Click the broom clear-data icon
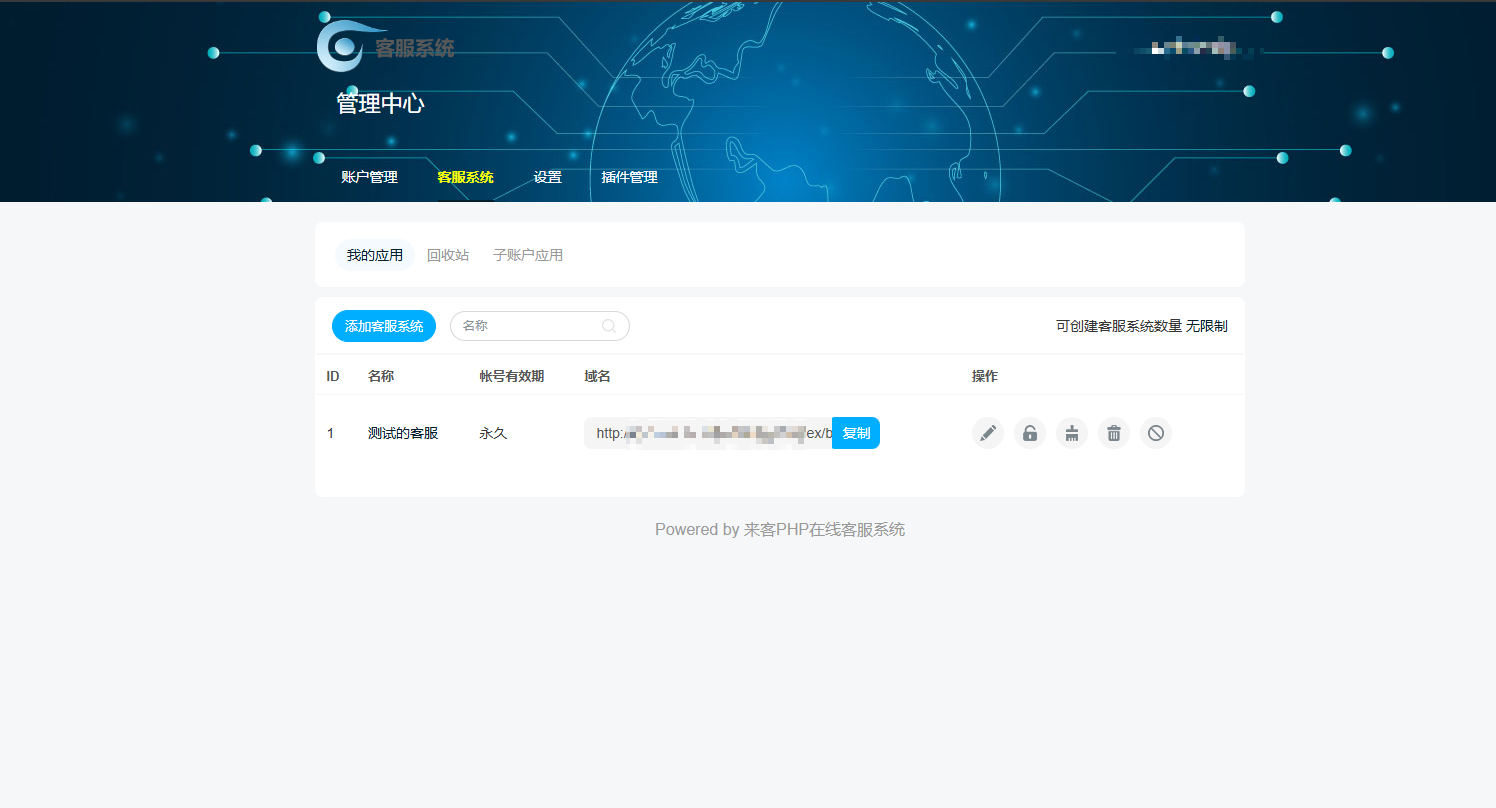The height and width of the screenshot is (808, 1496). click(1071, 433)
